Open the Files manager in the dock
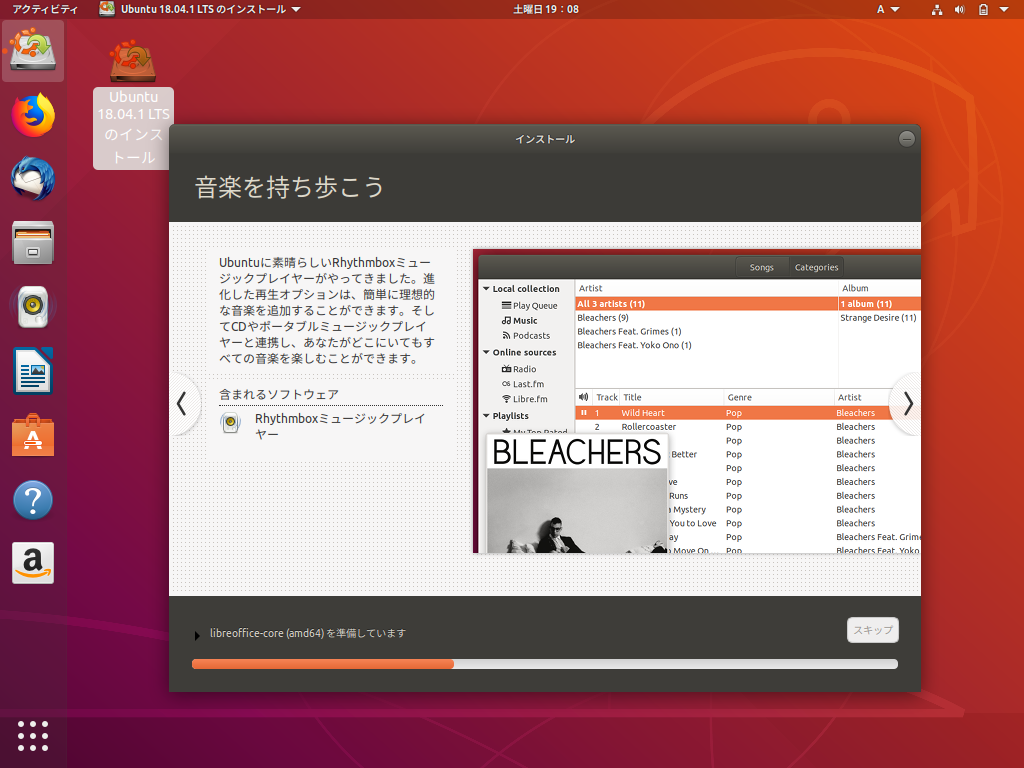 33,243
